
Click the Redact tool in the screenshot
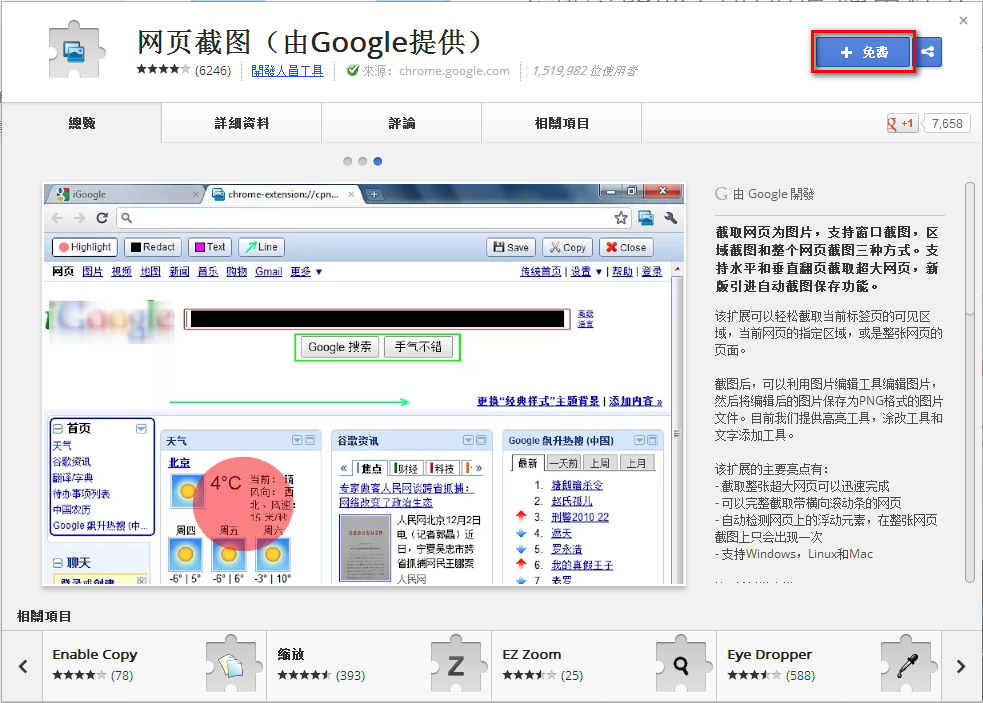(x=152, y=247)
